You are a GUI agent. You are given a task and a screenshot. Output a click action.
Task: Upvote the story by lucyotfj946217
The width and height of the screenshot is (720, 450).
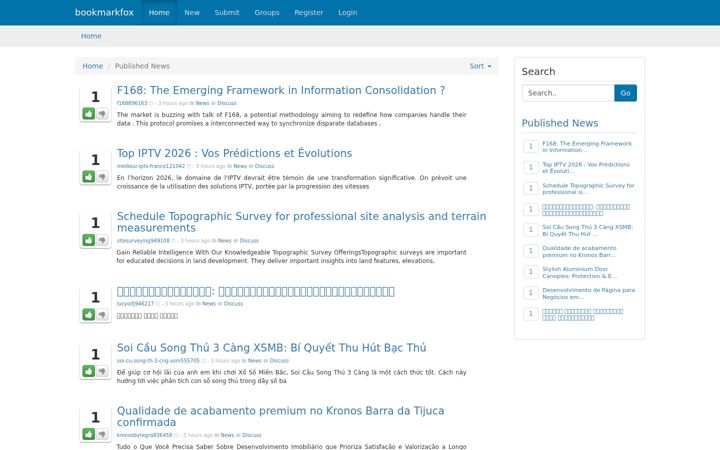[89, 314]
